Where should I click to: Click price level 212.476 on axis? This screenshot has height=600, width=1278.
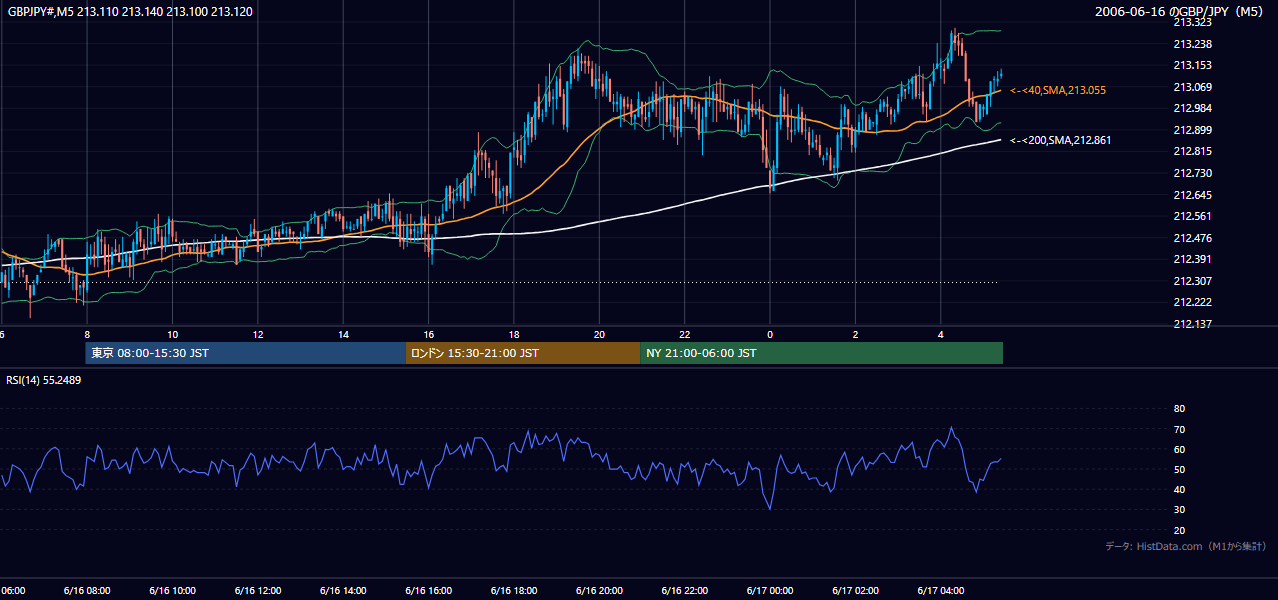click(1192, 238)
